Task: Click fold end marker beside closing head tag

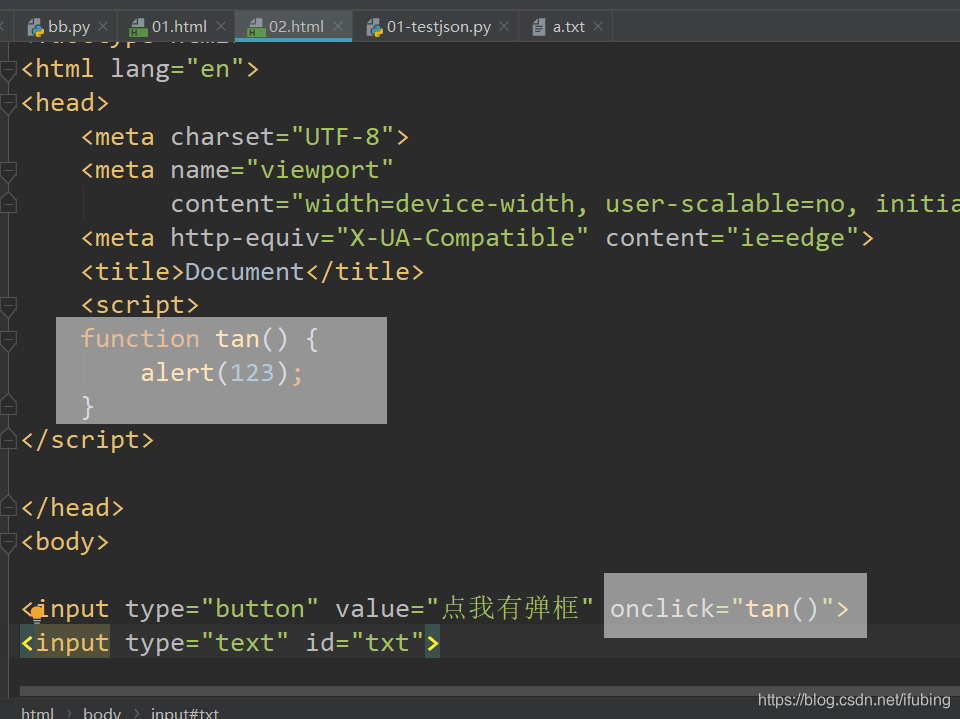Action: click(x=8, y=506)
